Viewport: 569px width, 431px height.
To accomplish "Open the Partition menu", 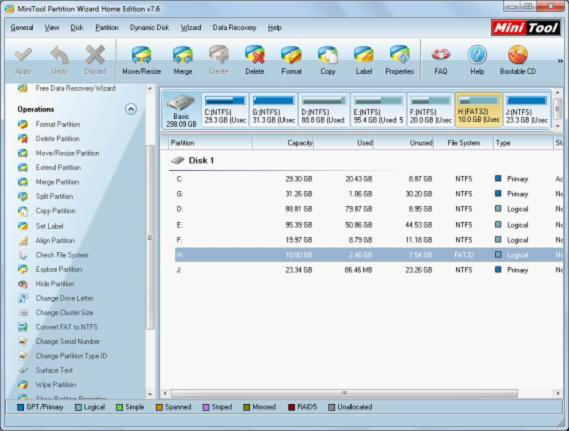I will (107, 28).
